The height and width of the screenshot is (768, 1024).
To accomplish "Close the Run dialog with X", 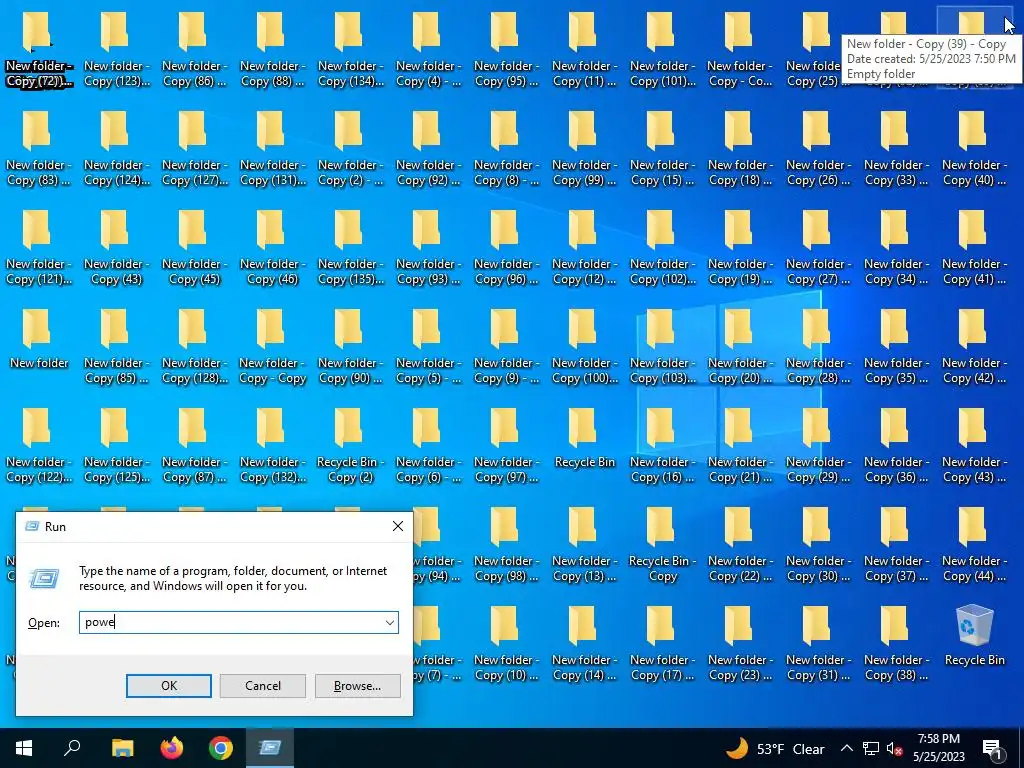I will (x=398, y=526).
